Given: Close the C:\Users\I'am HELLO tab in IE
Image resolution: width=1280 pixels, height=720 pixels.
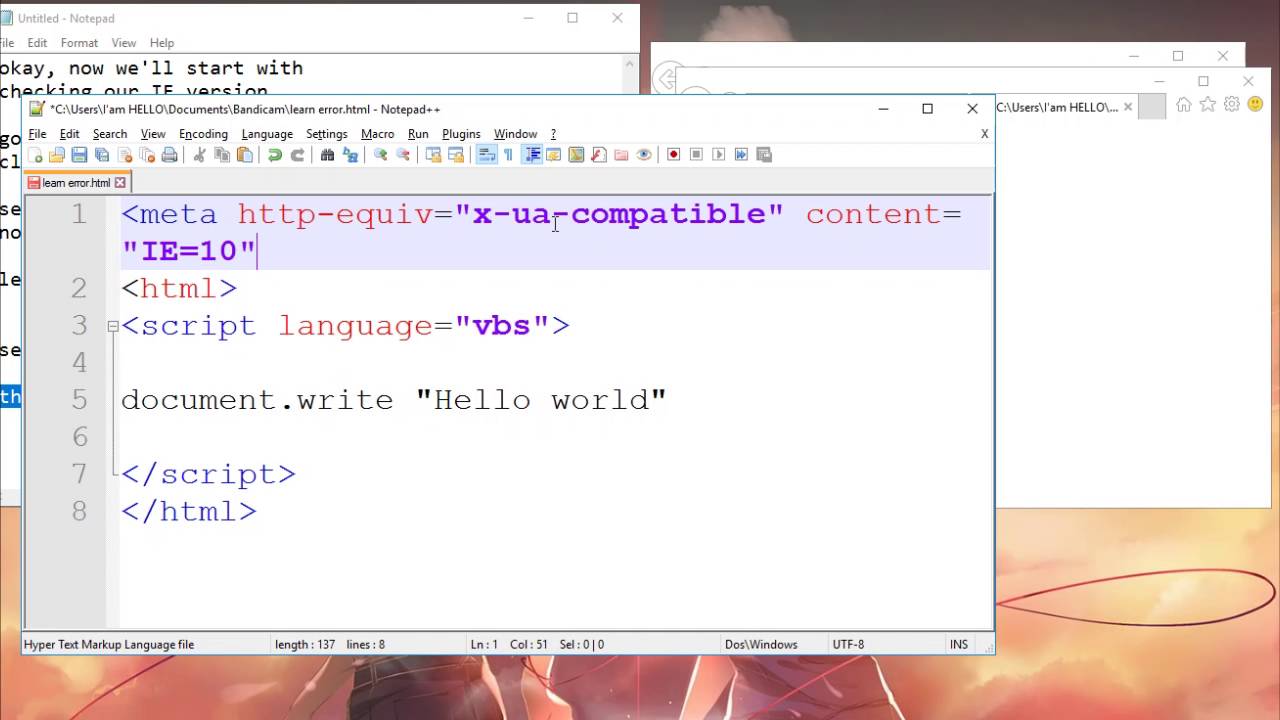Looking at the screenshot, I should pos(1128,107).
